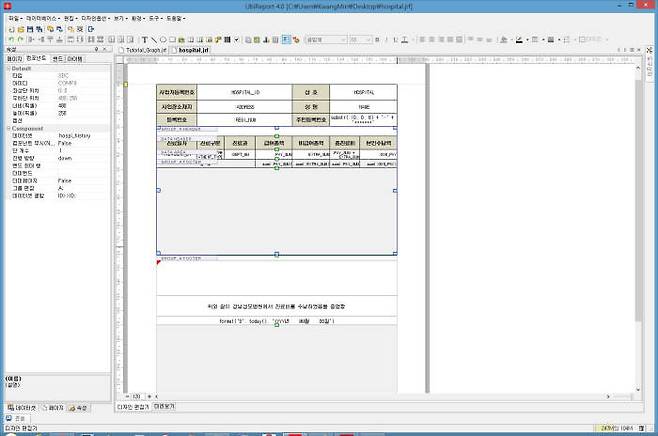Select the diagonal line drawing tool
The height and width of the screenshot is (436, 658).
tap(155, 40)
